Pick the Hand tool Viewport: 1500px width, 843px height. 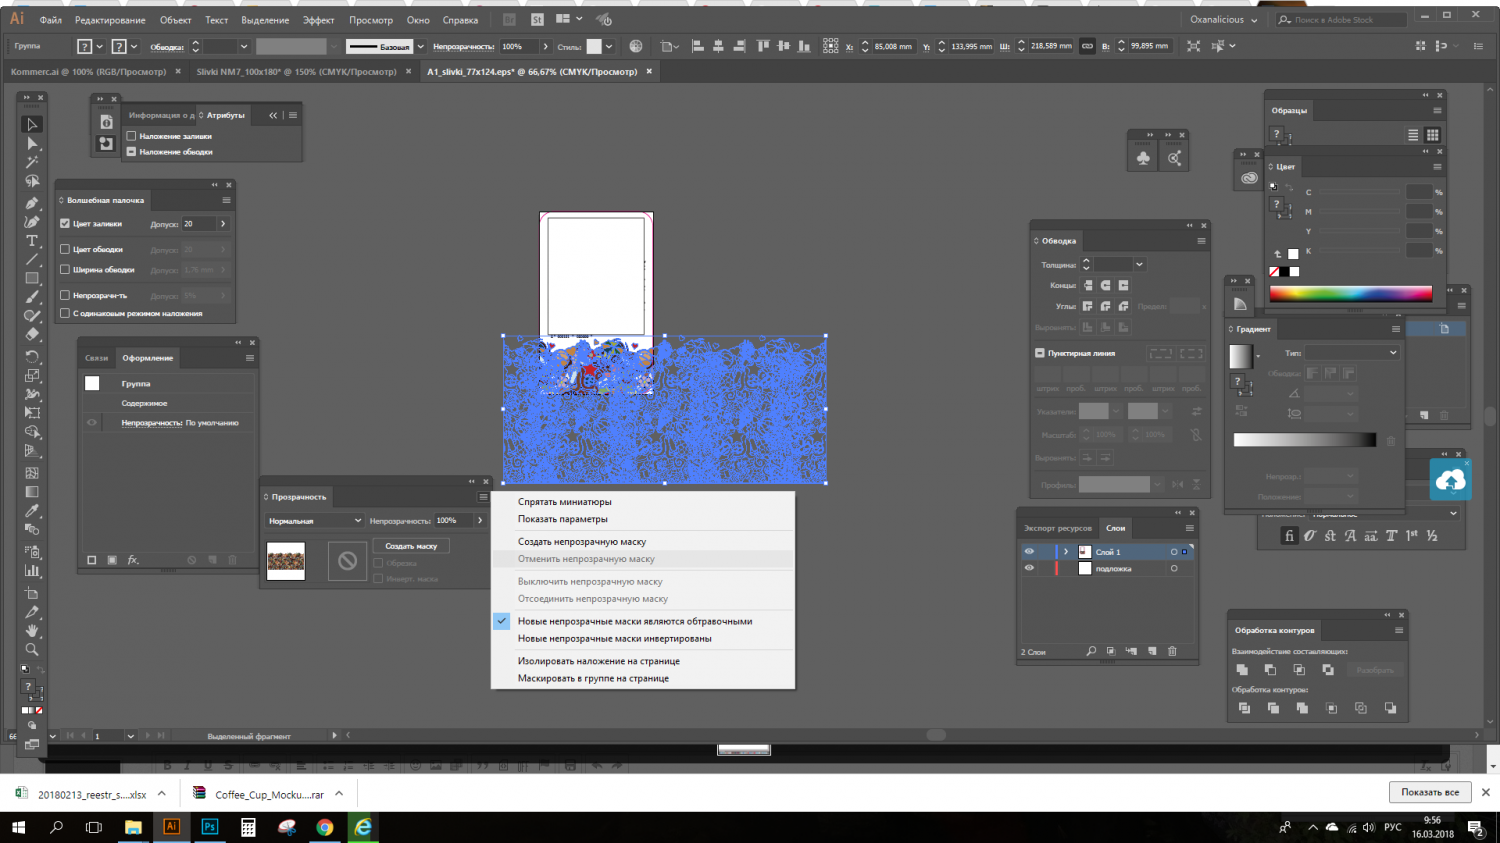point(32,631)
